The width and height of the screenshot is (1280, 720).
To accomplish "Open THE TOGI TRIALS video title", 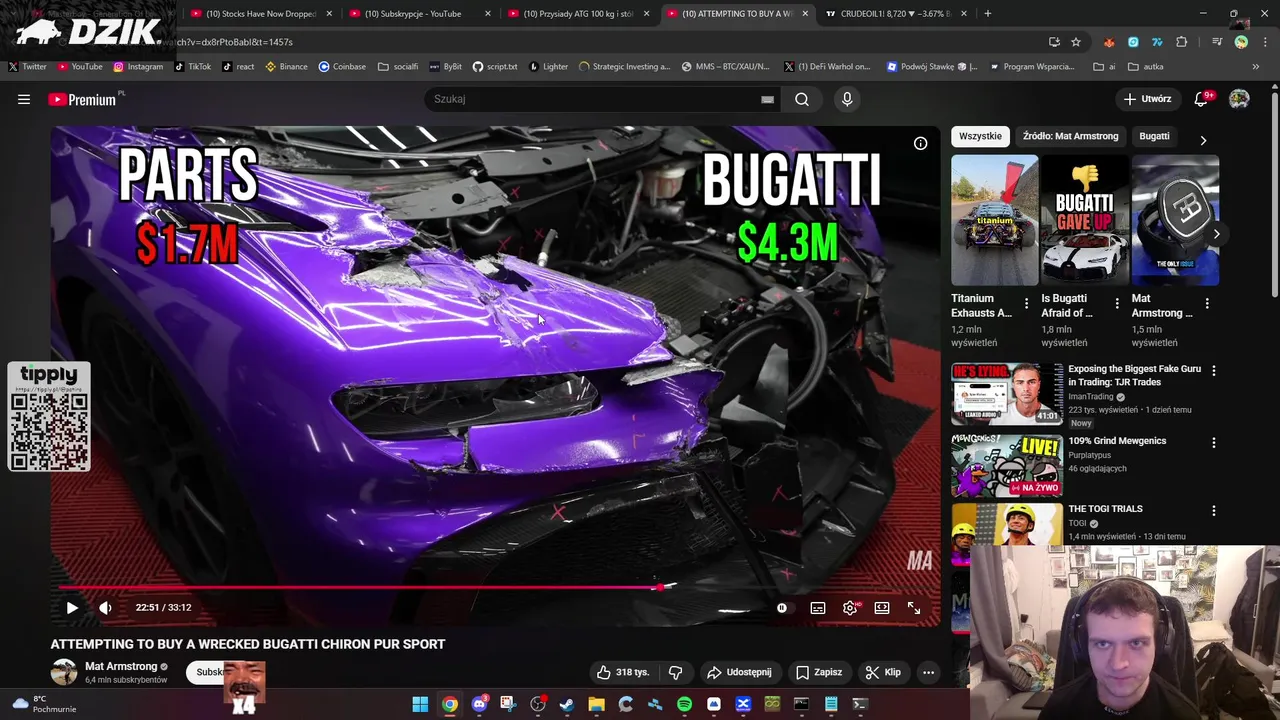I will (1105, 509).
